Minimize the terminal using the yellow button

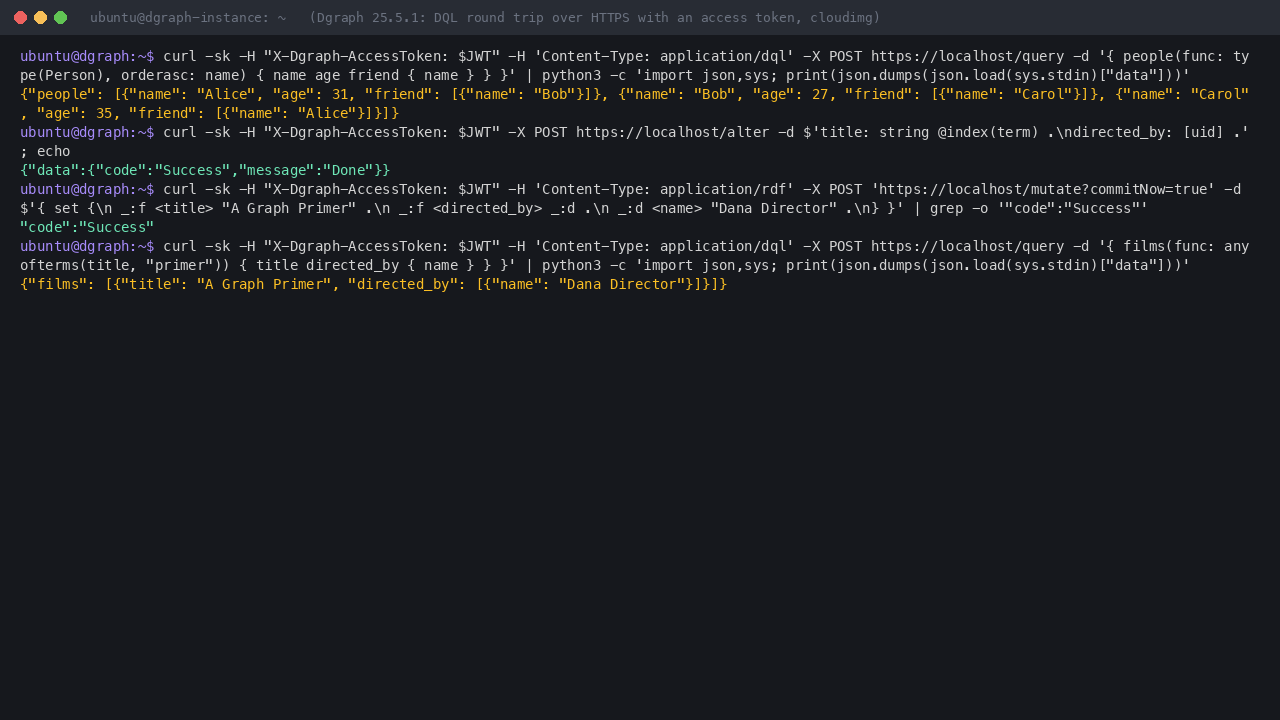[x=40, y=17]
